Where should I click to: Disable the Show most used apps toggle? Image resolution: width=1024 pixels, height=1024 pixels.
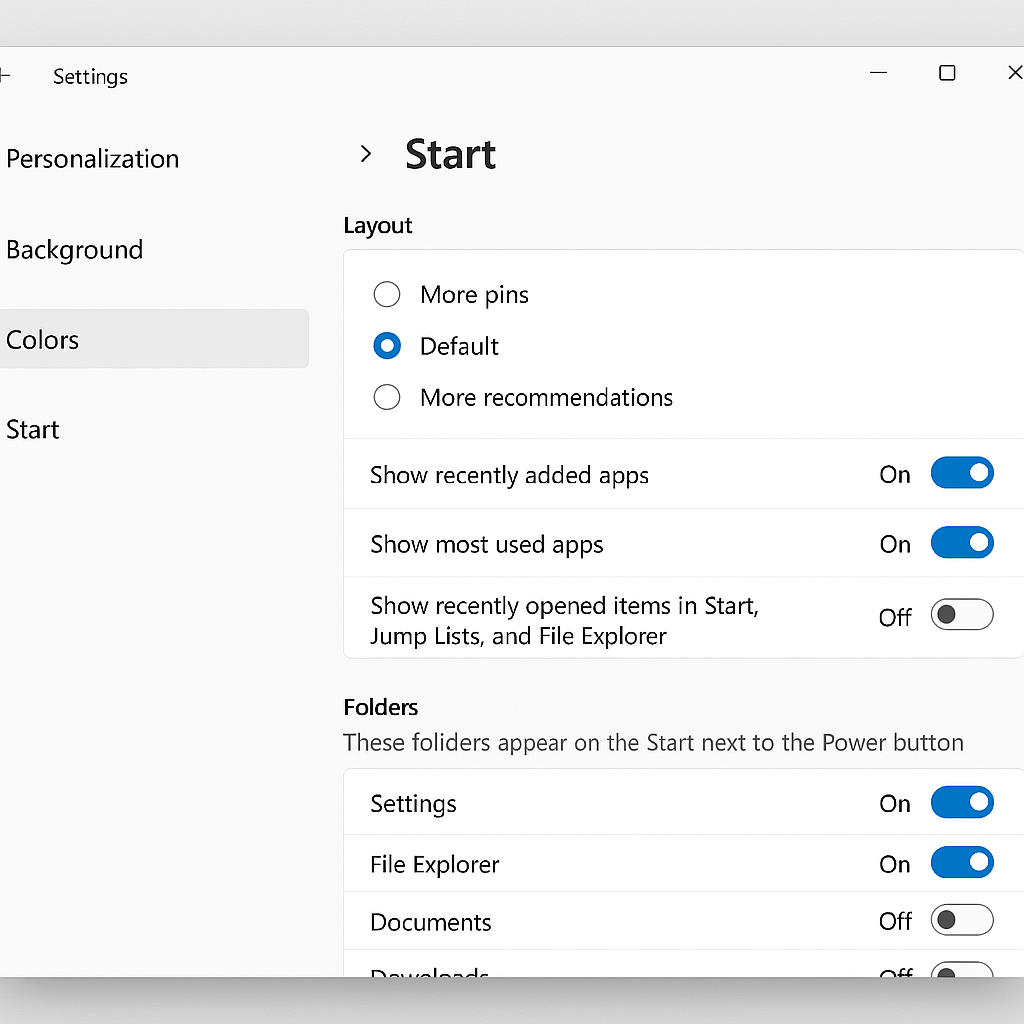click(962, 543)
